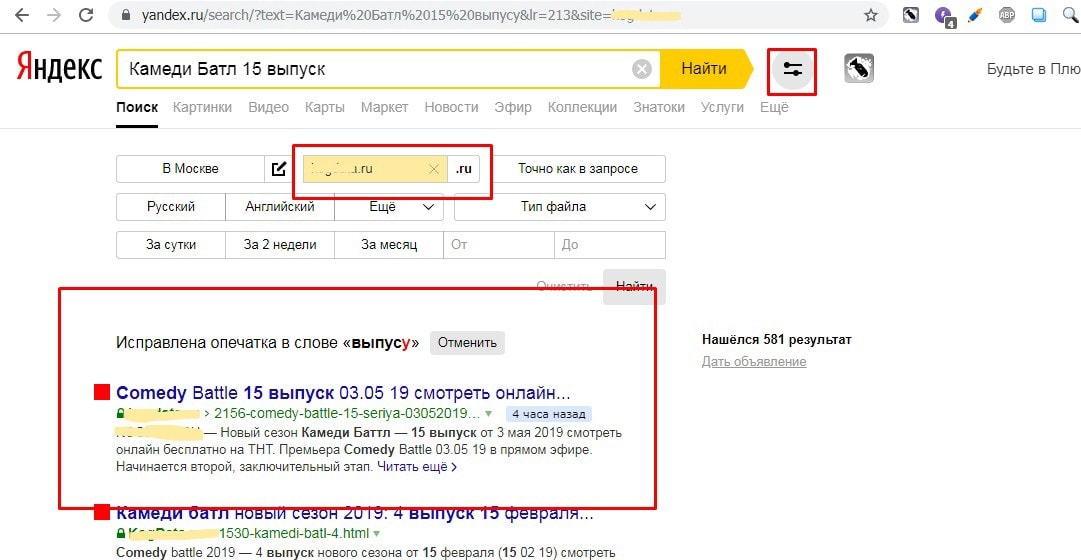Bookmark this page with the star icon
The width and height of the screenshot is (1081, 560).
[871, 15]
